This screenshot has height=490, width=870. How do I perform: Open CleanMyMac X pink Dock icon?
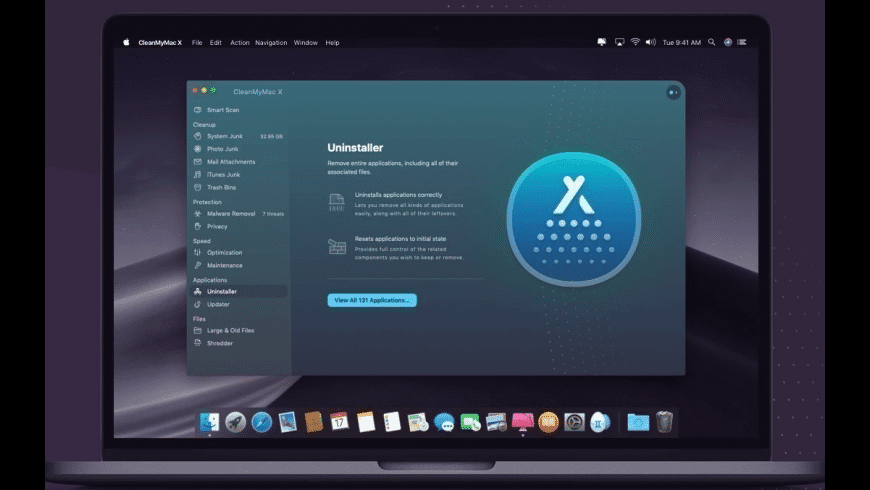pos(522,422)
